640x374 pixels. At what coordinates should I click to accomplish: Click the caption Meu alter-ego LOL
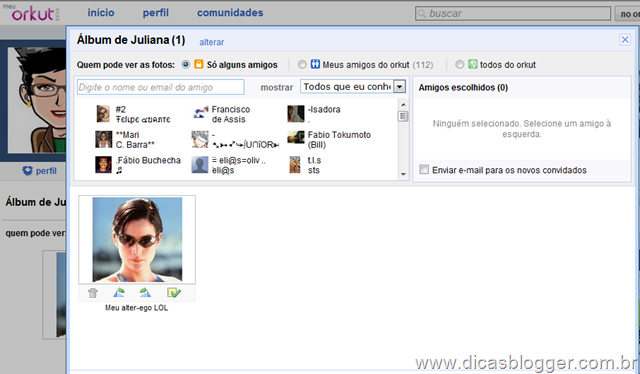(x=136, y=307)
